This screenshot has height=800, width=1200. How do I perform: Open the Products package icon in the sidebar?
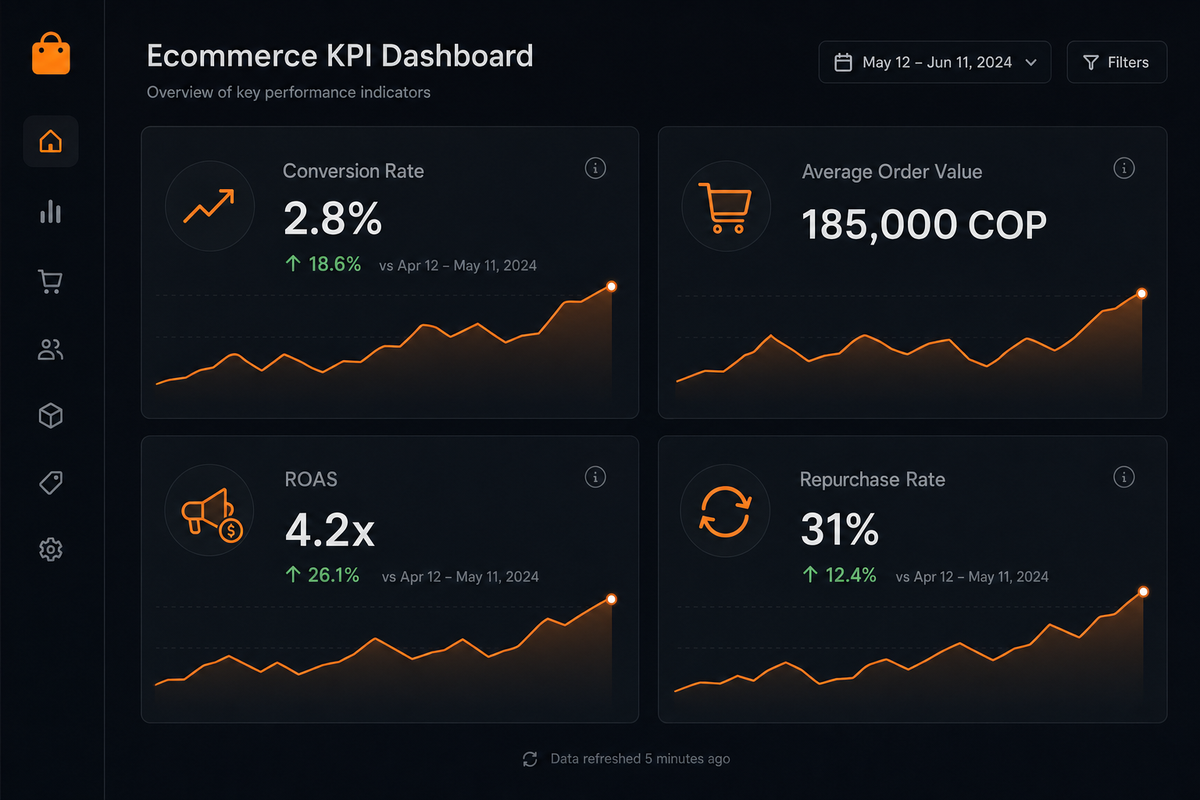50,415
